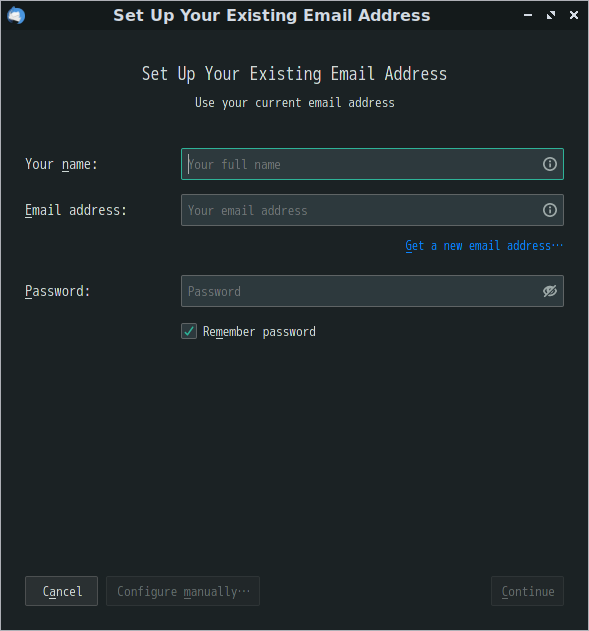This screenshot has width=589, height=631.
Task: Click the Password label text
Action: [58, 291]
